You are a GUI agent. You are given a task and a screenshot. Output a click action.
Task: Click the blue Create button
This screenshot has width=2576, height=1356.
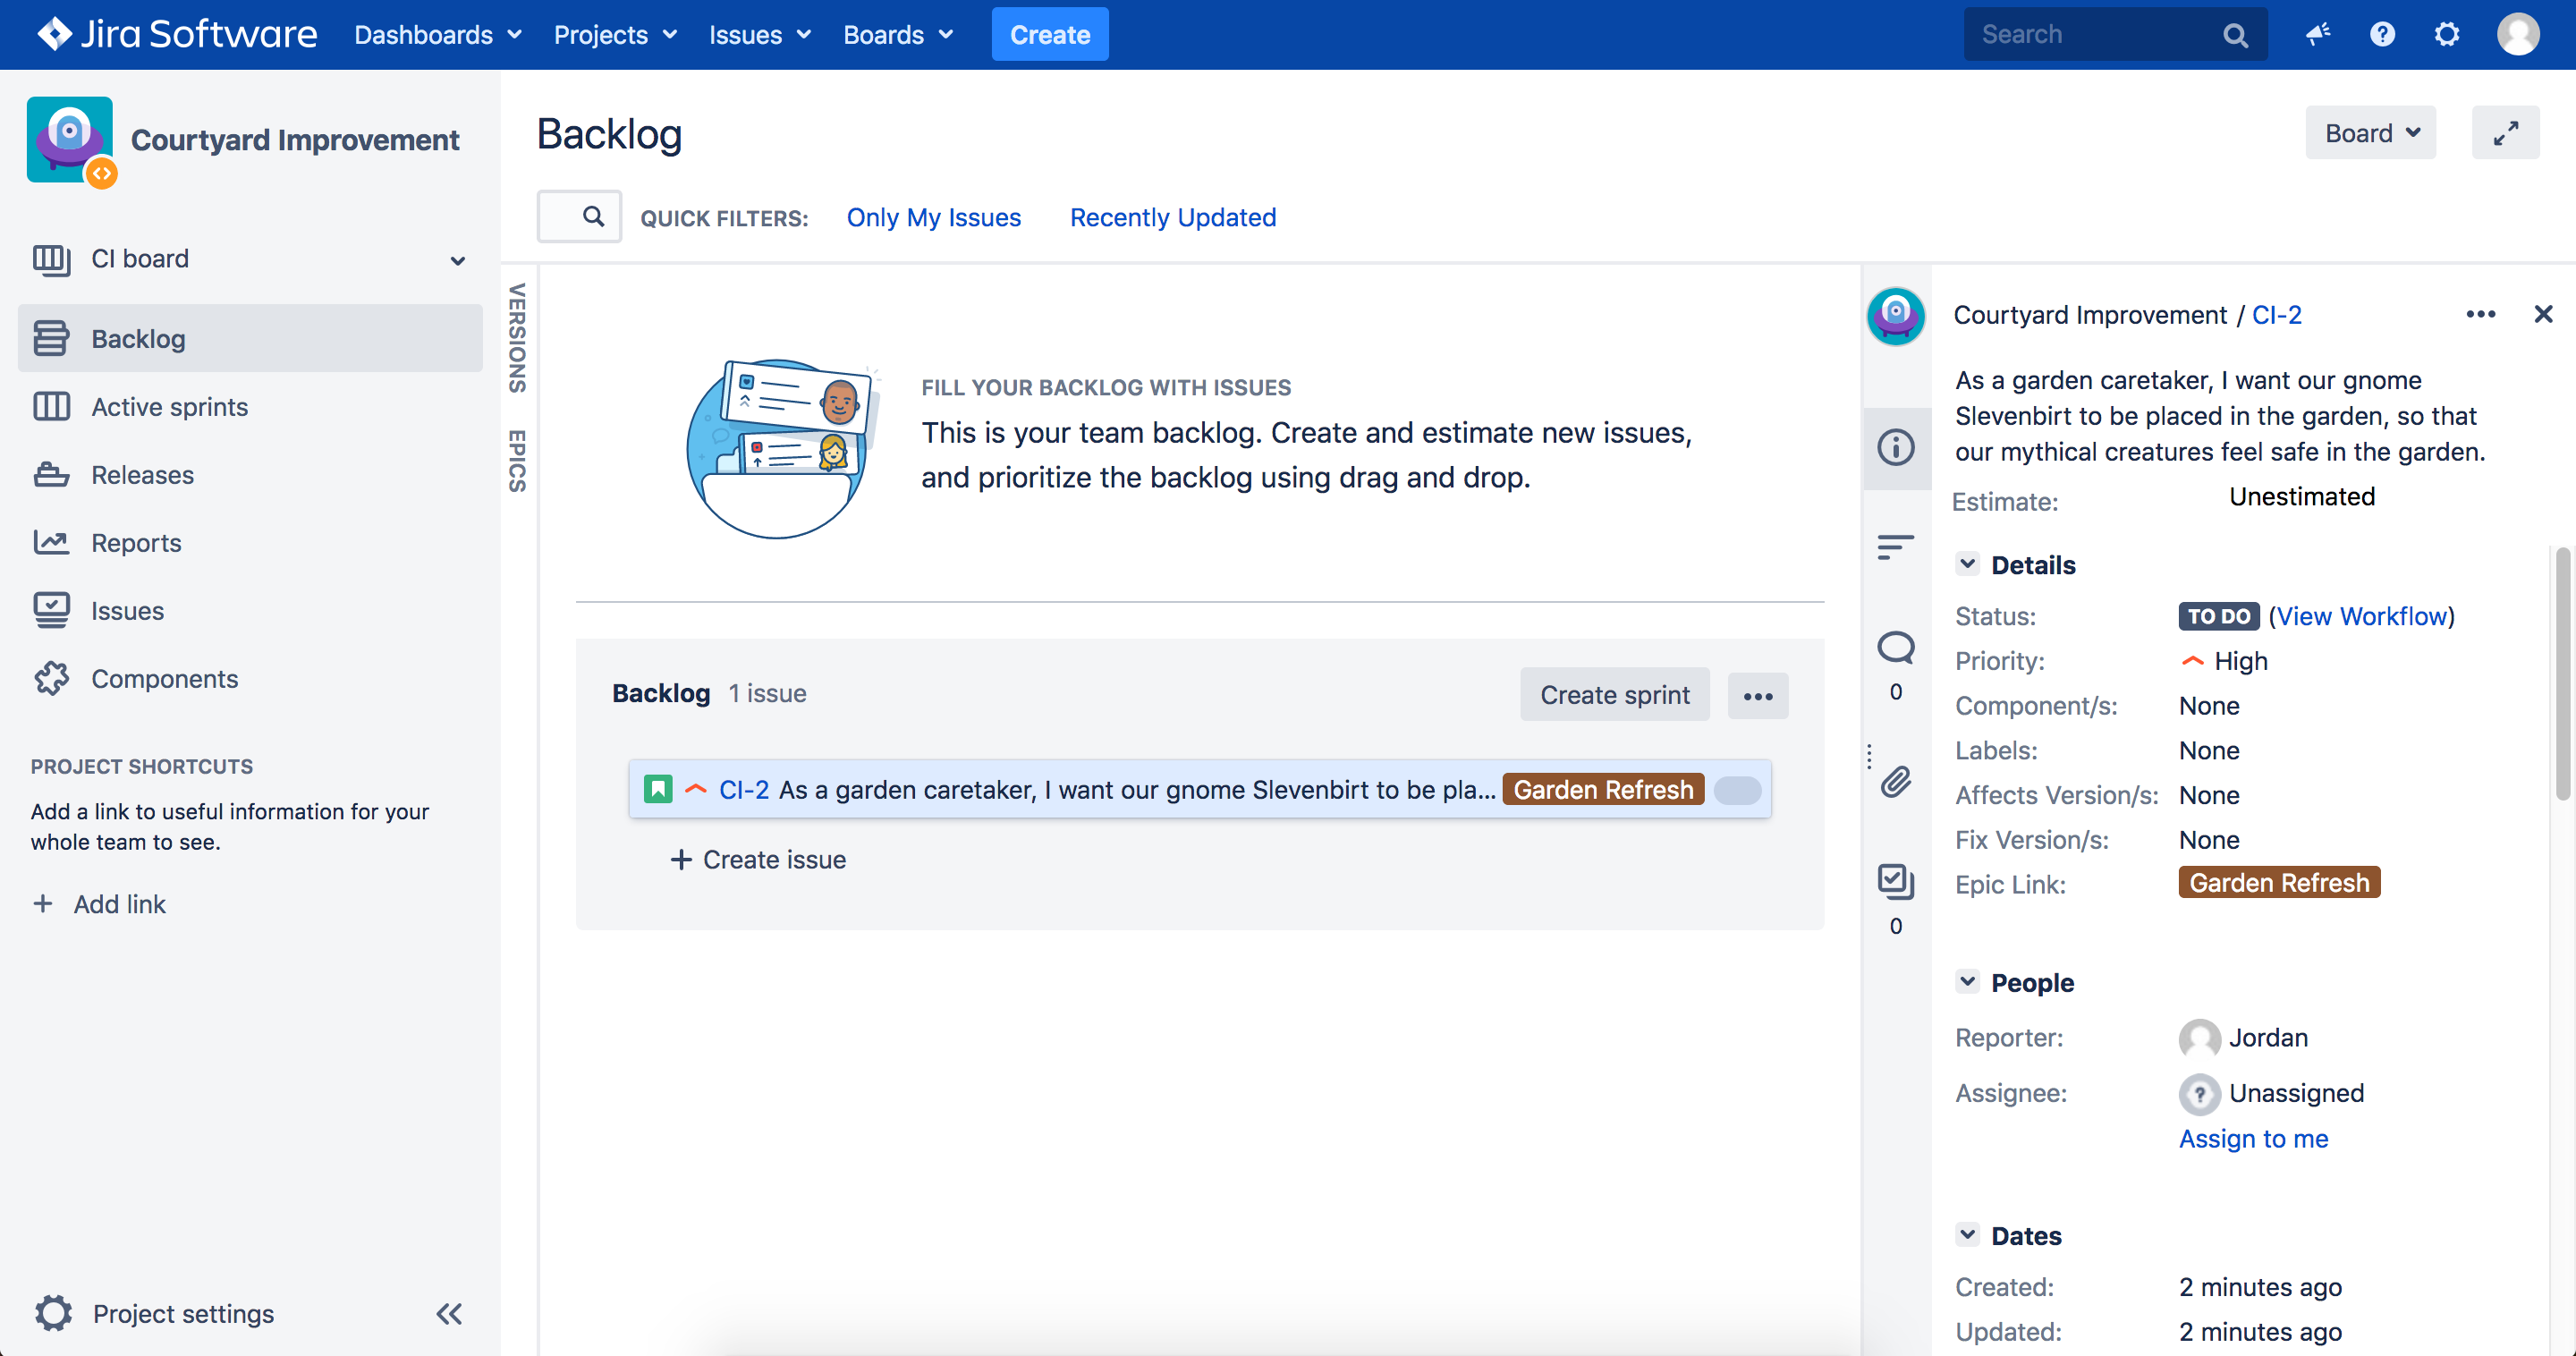1050,35
